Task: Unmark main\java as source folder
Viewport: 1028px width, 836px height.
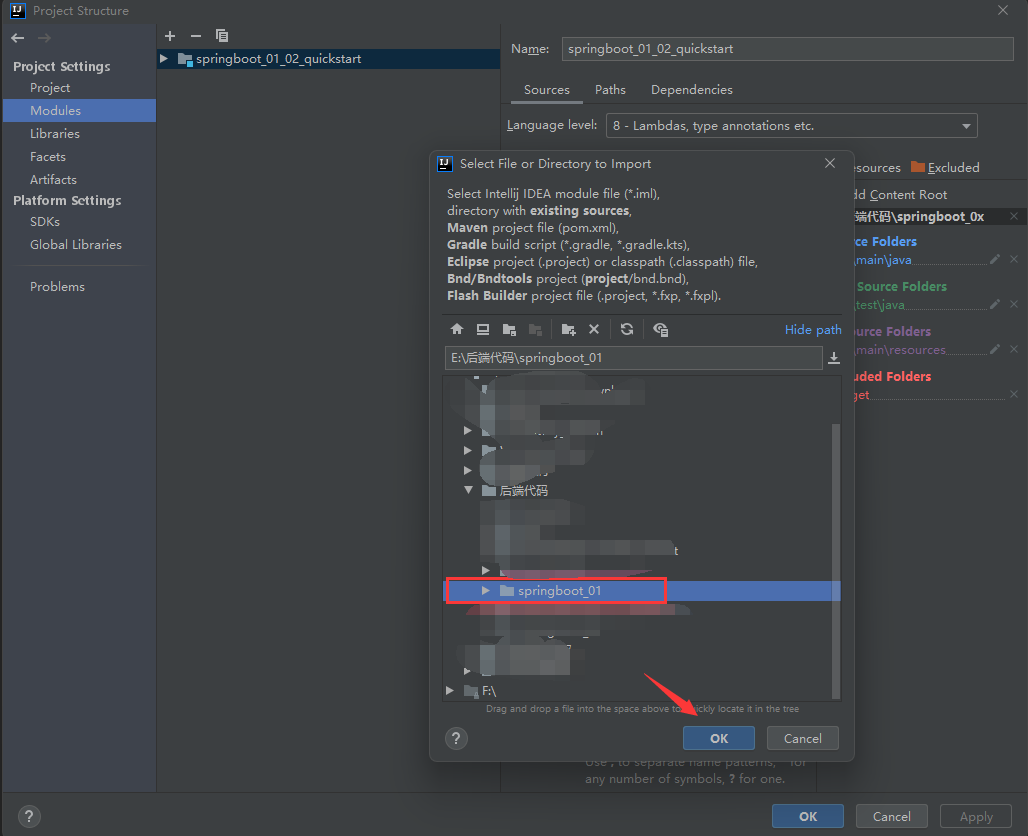Action: pyautogui.click(x=1014, y=260)
